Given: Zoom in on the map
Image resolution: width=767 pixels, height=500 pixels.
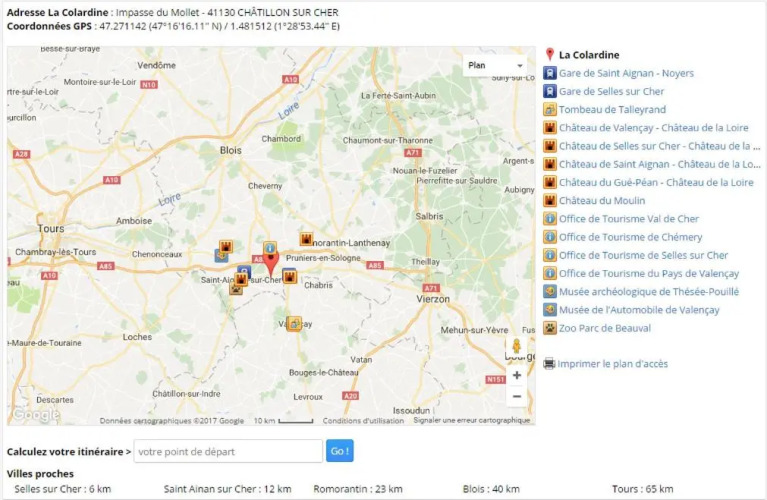Looking at the screenshot, I should (x=516, y=375).
